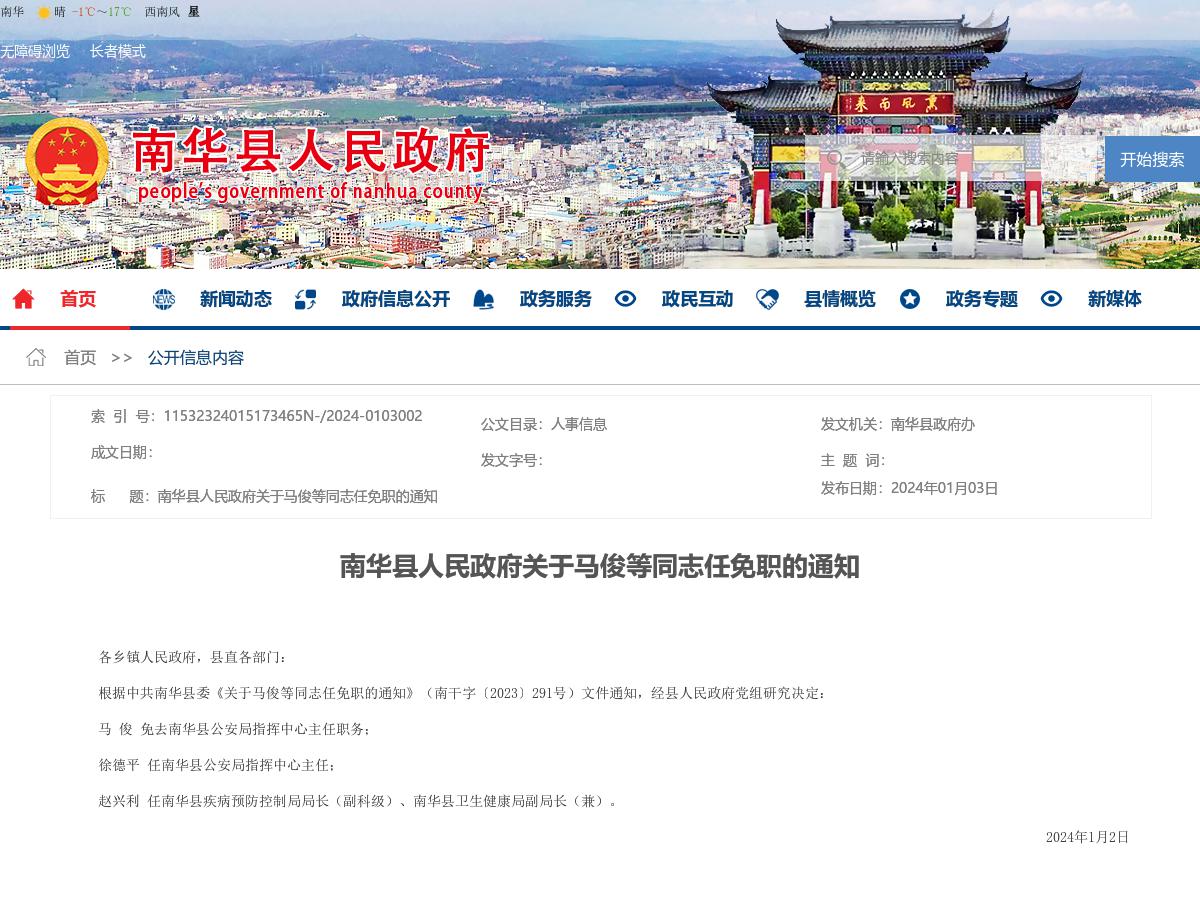The width and height of the screenshot is (1200, 900).
Task: Click the NEWS globe icon beside 新闻动态
Action: click(x=163, y=299)
